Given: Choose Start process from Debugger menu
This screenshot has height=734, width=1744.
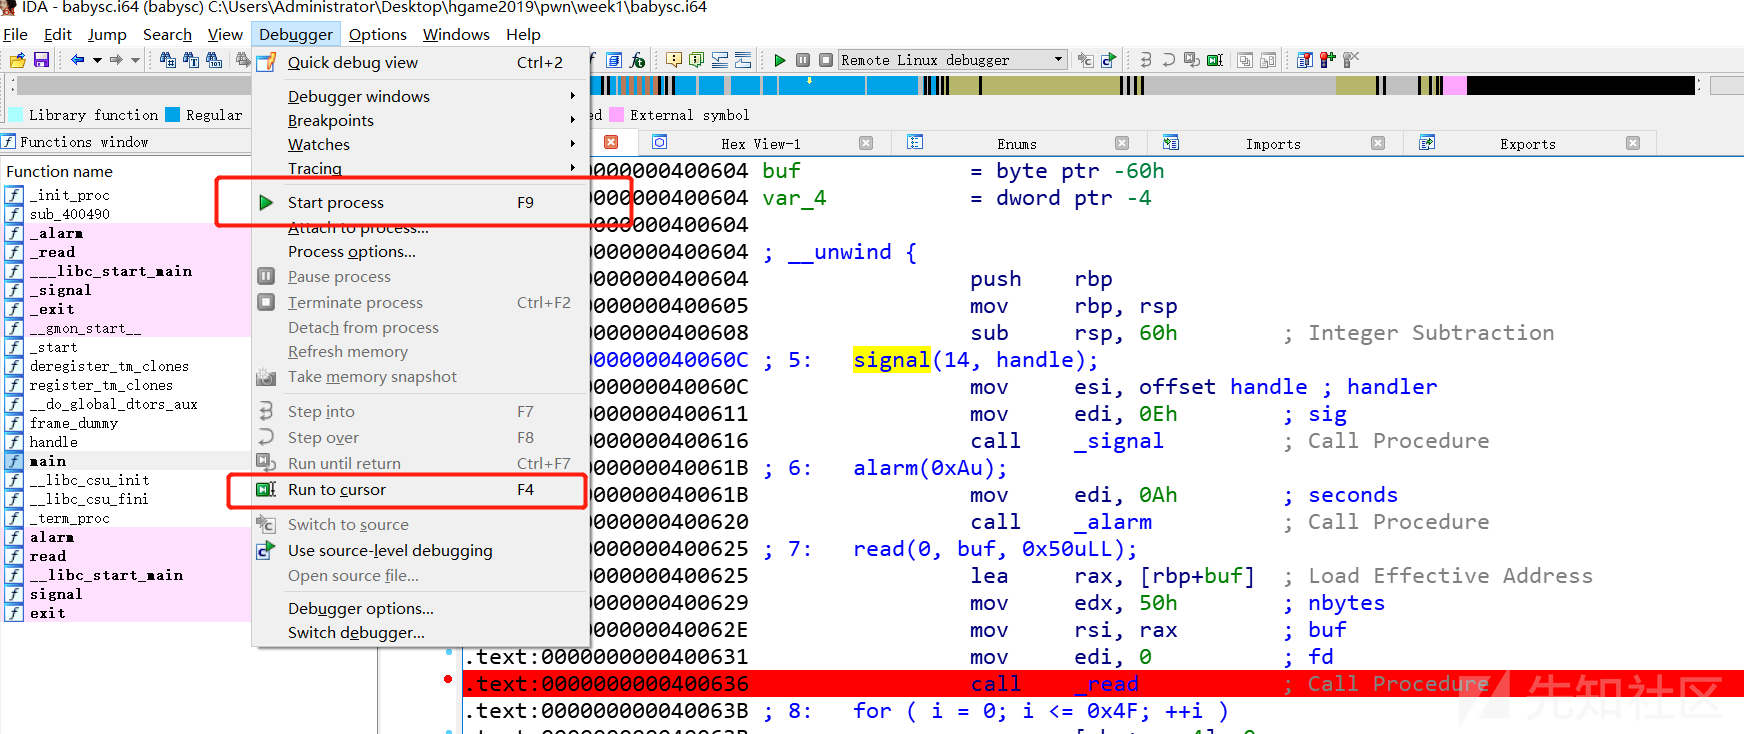Looking at the screenshot, I should pyautogui.click(x=336, y=202).
